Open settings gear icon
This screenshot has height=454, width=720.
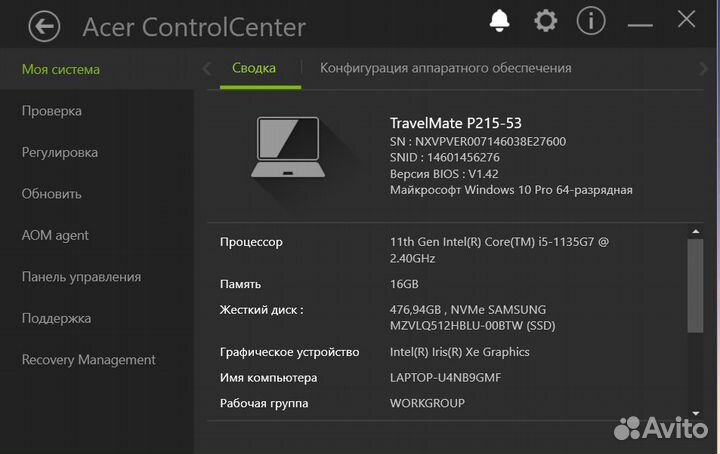click(546, 21)
